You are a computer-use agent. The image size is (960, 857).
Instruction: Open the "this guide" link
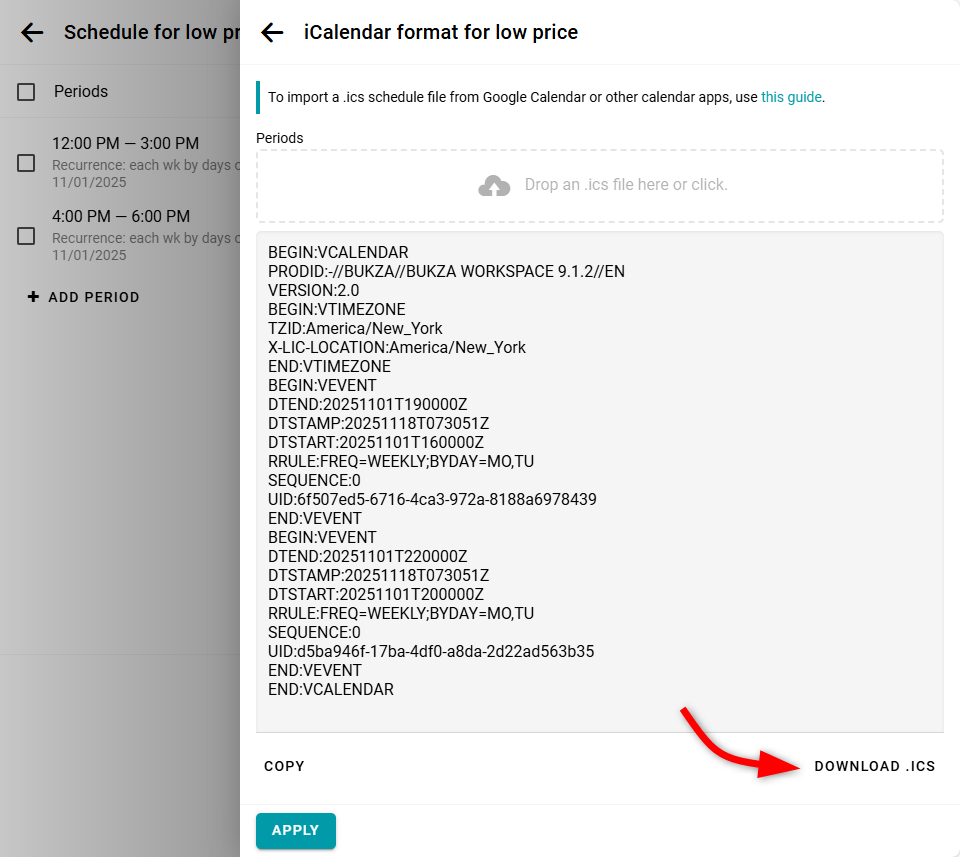point(791,97)
